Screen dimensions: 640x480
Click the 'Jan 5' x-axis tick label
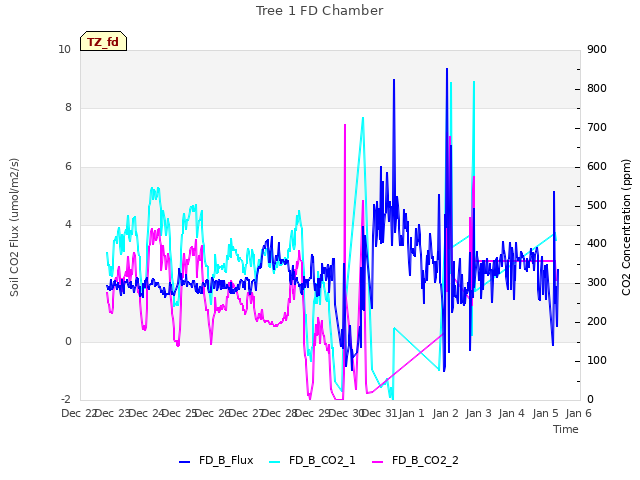[x=545, y=413]
